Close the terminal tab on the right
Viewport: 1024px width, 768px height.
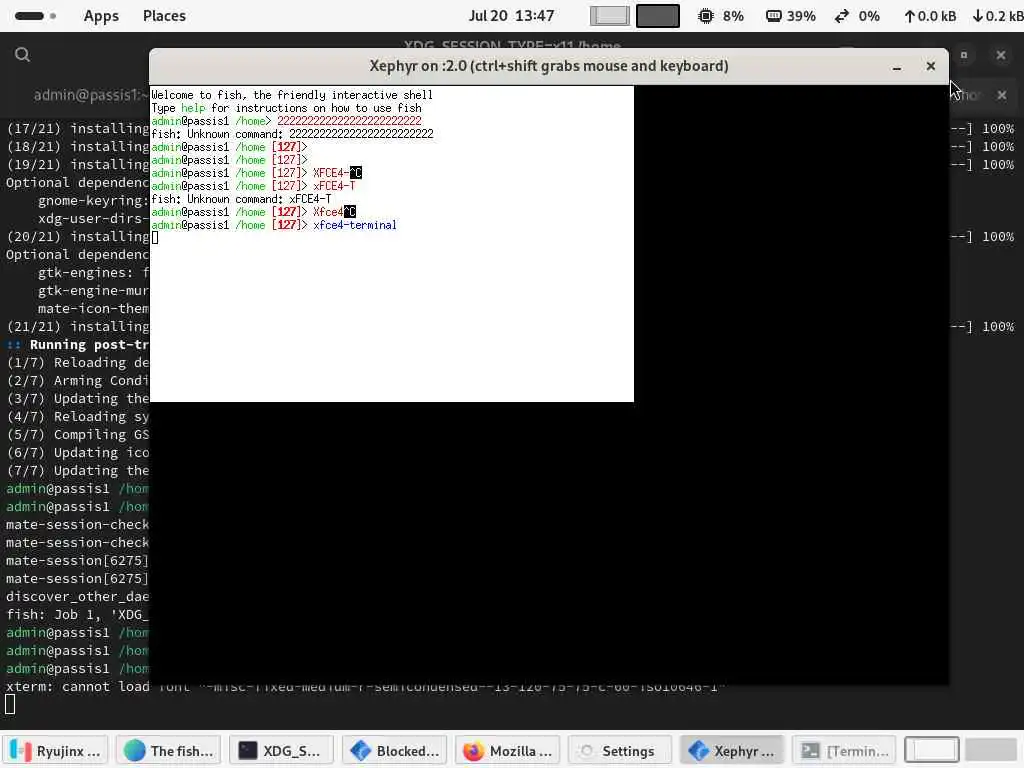pyautogui.click(x=1002, y=95)
